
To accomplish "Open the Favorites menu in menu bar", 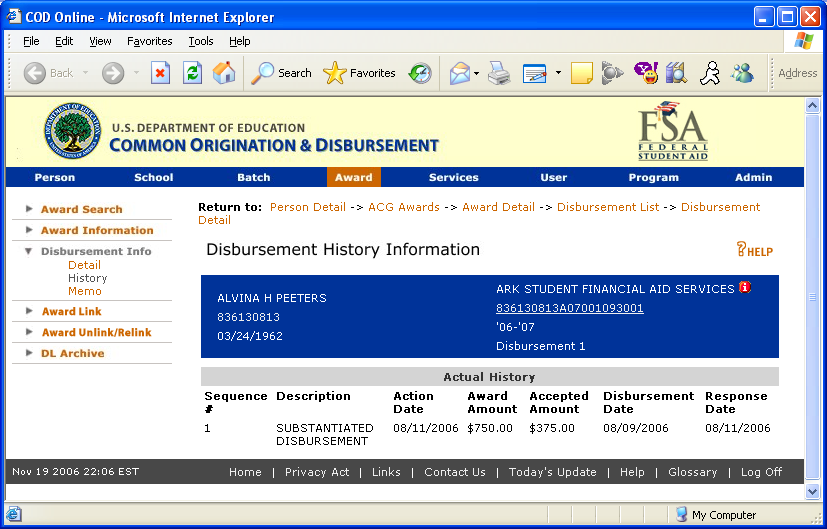I will point(149,41).
